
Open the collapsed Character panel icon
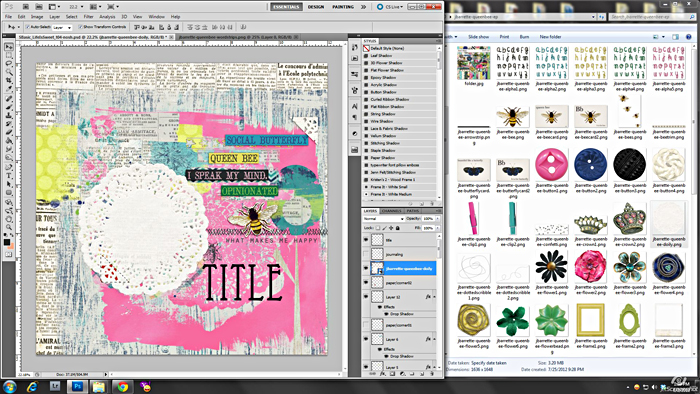355,106
